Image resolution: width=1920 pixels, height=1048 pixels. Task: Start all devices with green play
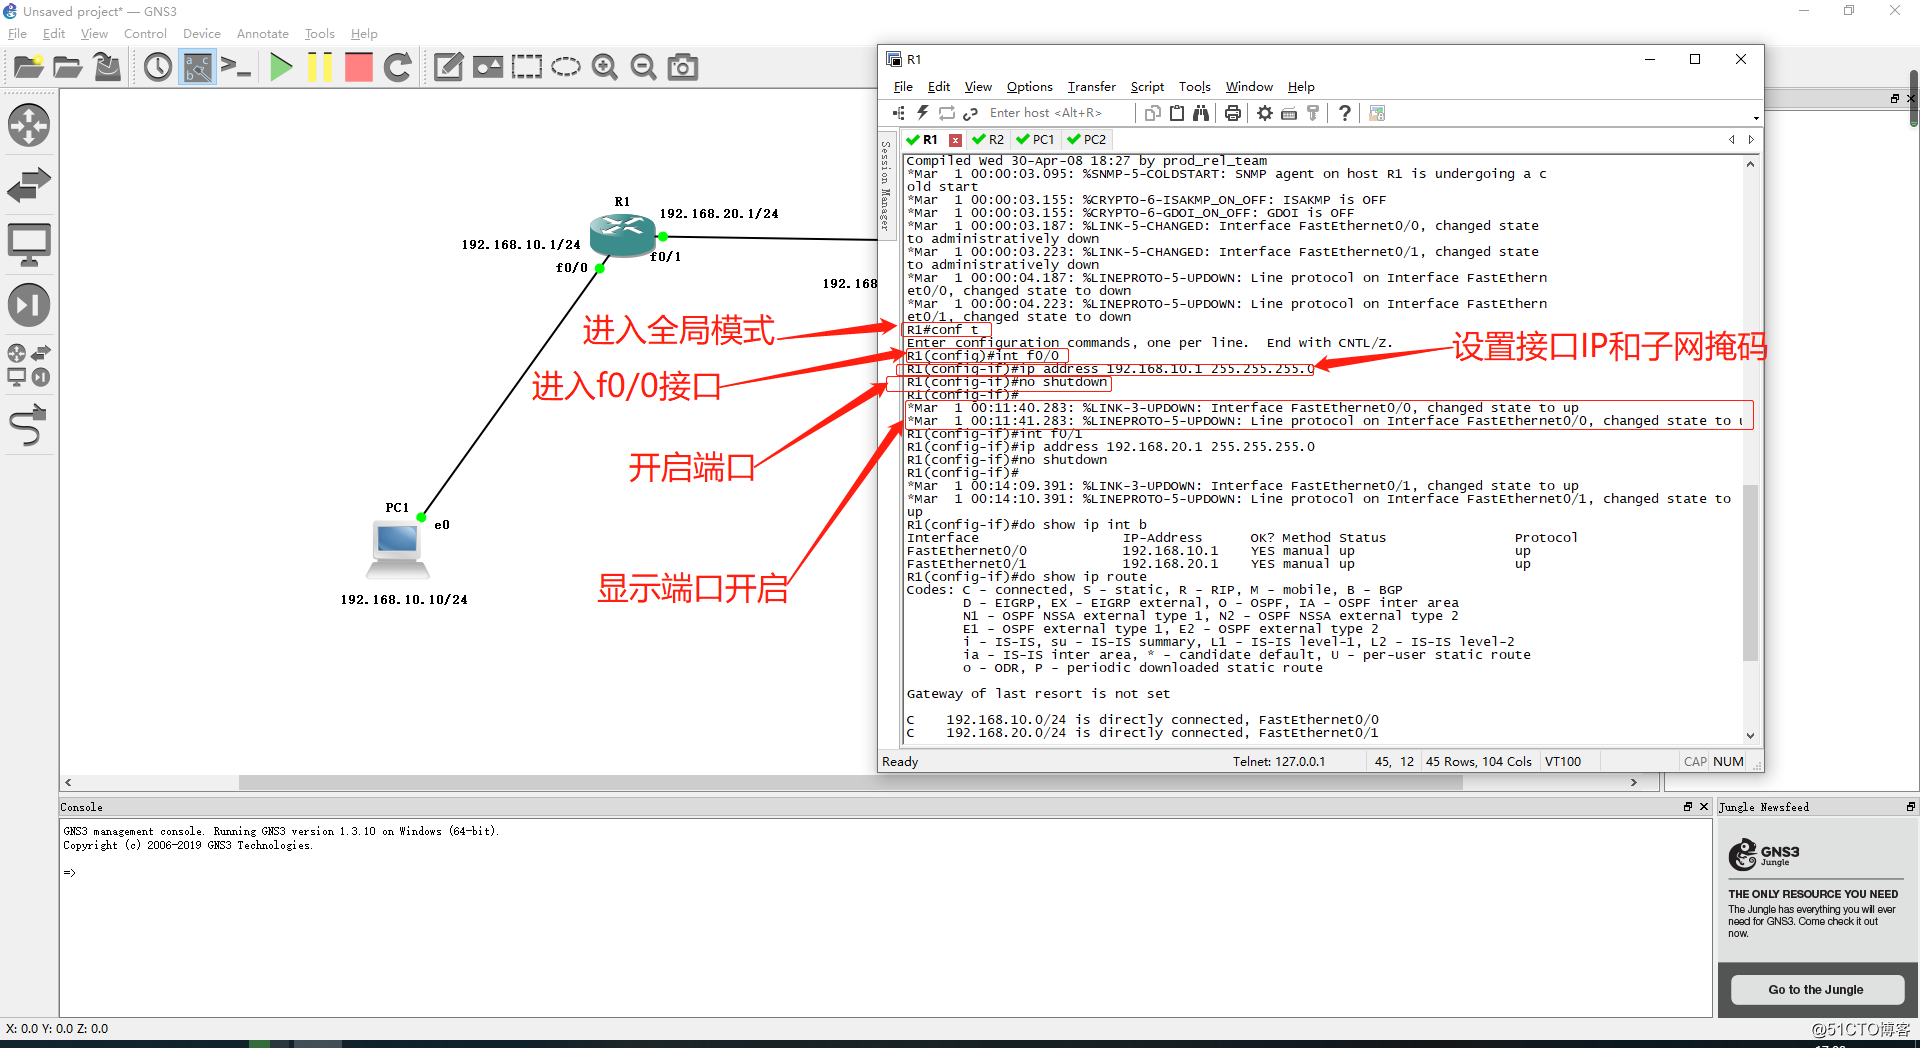[282, 67]
